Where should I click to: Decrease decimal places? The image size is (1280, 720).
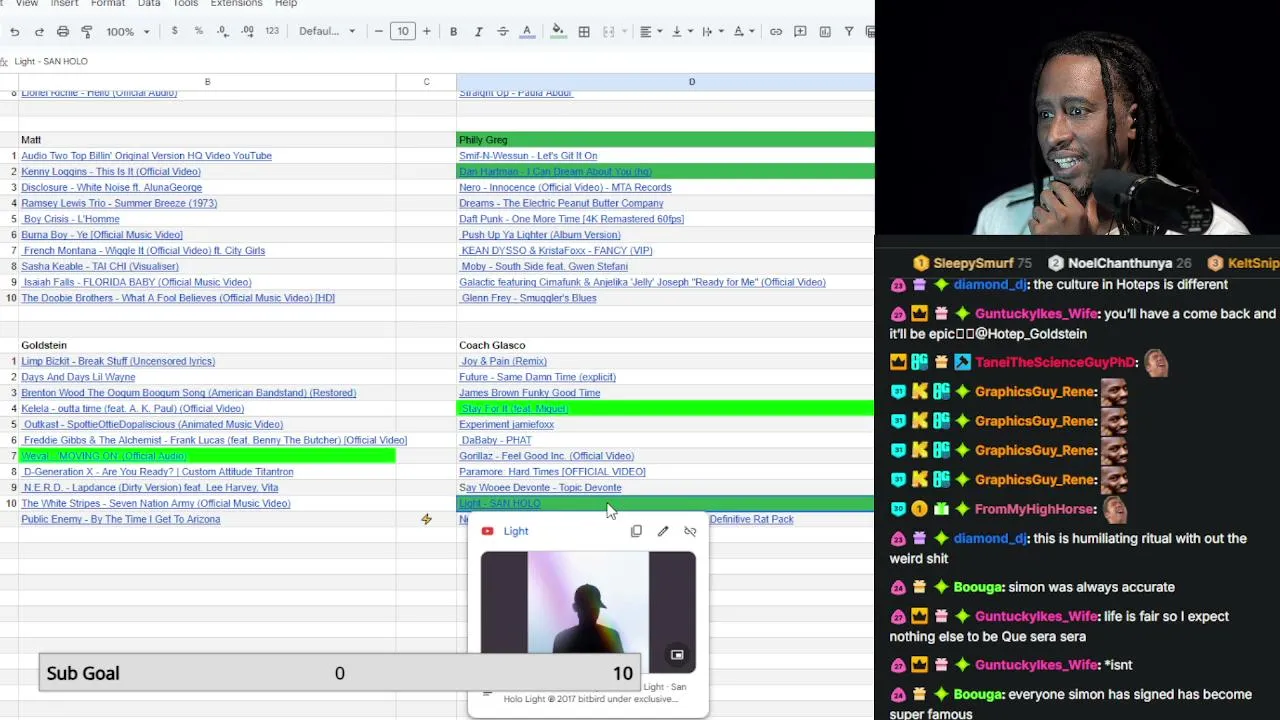click(x=222, y=32)
